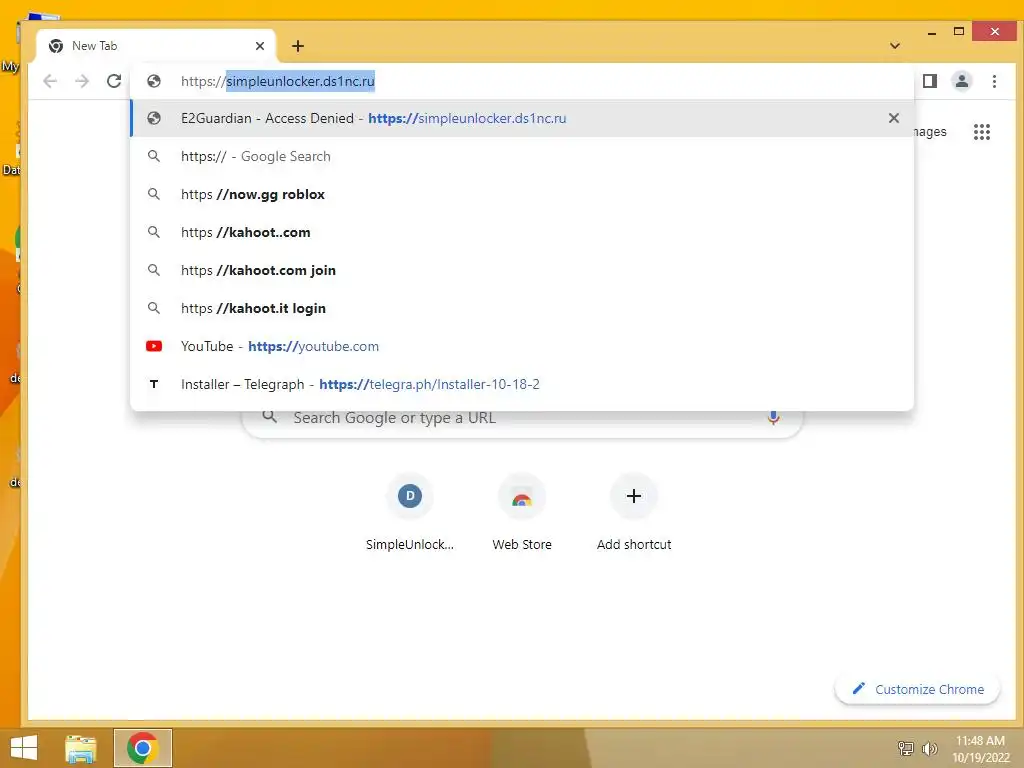Click the browser forward arrow
Viewport: 1024px width, 768px height.
[x=82, y=81]
